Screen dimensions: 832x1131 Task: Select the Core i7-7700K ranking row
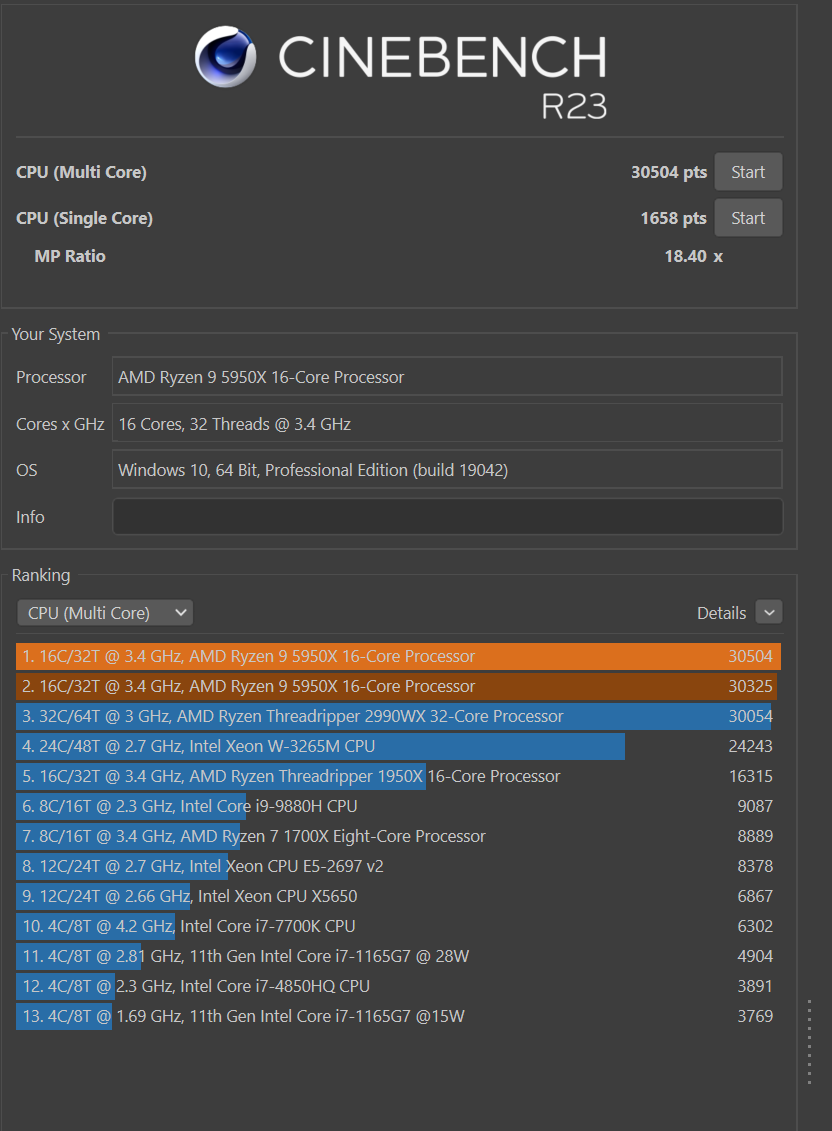click(x=398, y=925)
